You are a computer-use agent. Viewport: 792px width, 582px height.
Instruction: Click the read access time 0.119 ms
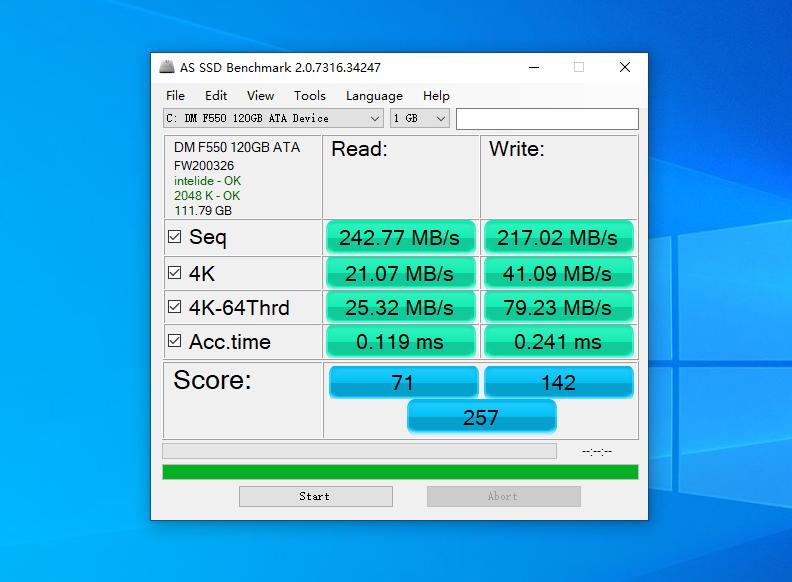(401, 342)
